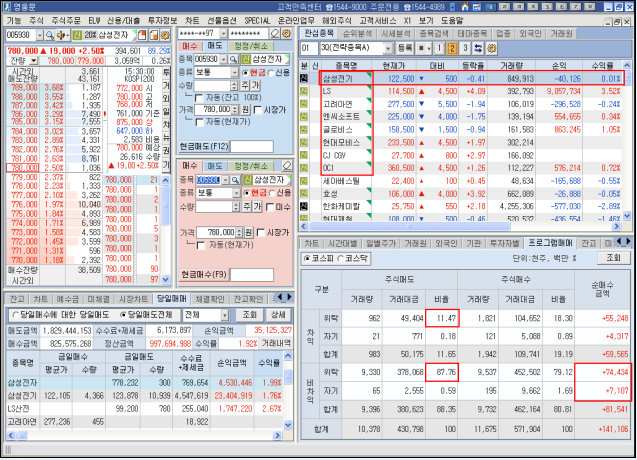Viewport: 637px width, 460px height.
Task: Click the 현금매도(F12) button
Action: pos(205,146)
